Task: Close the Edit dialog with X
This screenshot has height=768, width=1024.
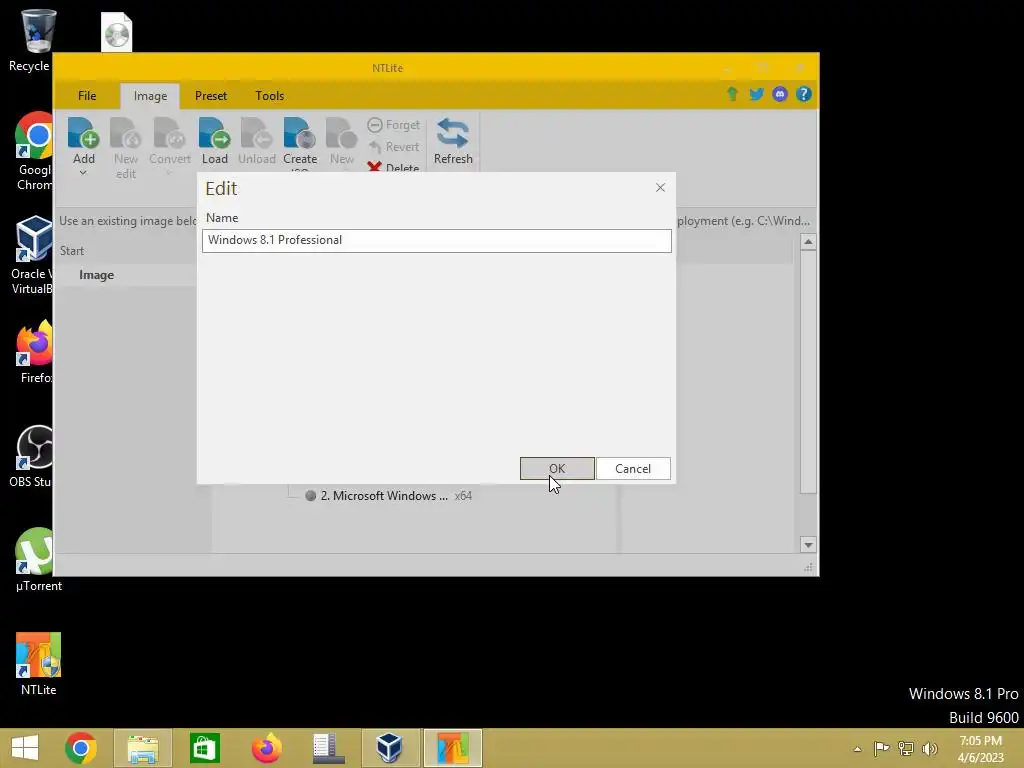Action: (x=660, y=187)
